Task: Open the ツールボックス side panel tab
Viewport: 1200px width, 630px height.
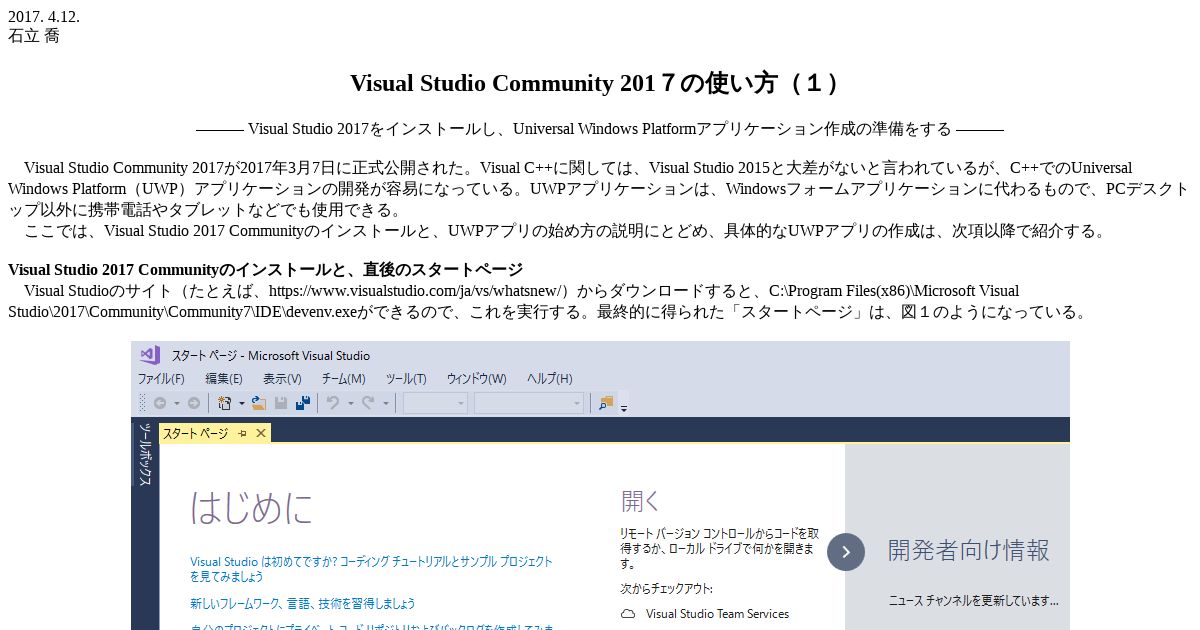Action: click(144, 455)
